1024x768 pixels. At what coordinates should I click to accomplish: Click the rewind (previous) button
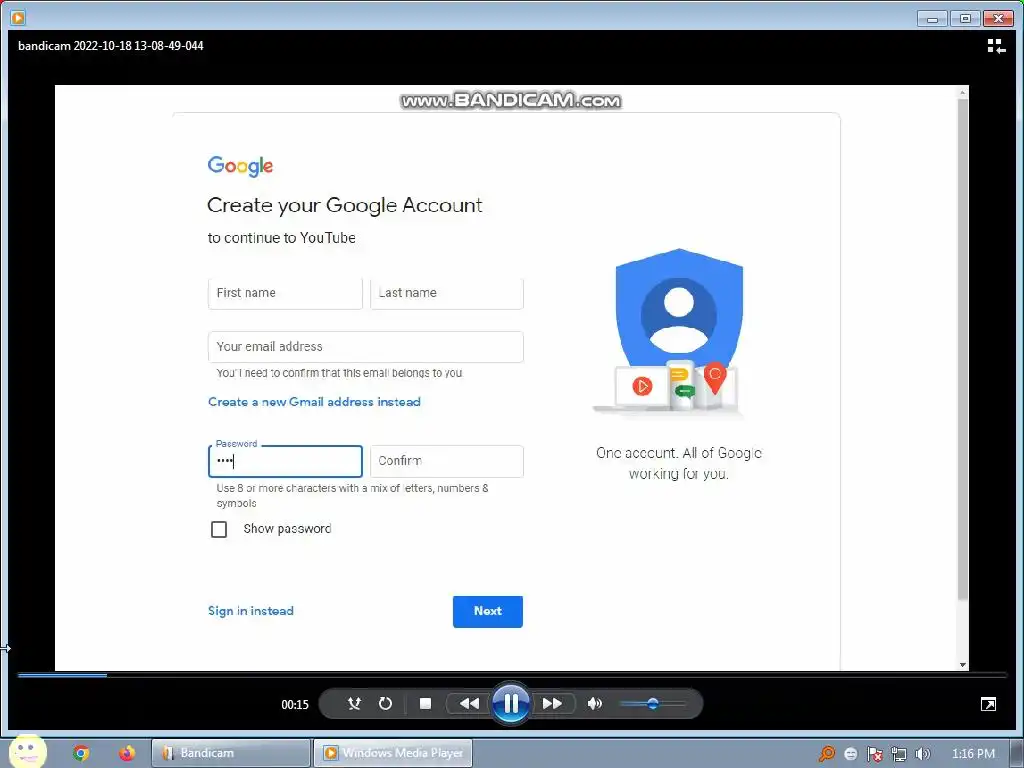click(469, 703)
